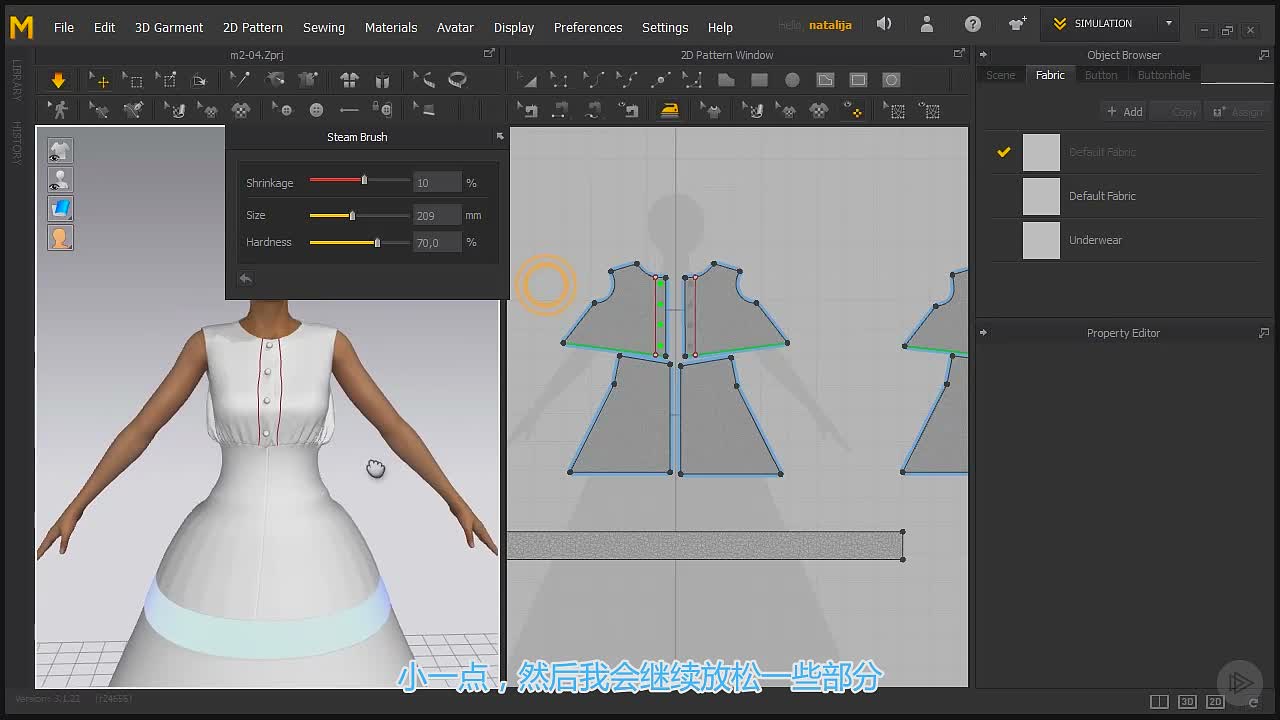Select the Select Mesh box tool
1280x720 pixels.
coord(133,80)
